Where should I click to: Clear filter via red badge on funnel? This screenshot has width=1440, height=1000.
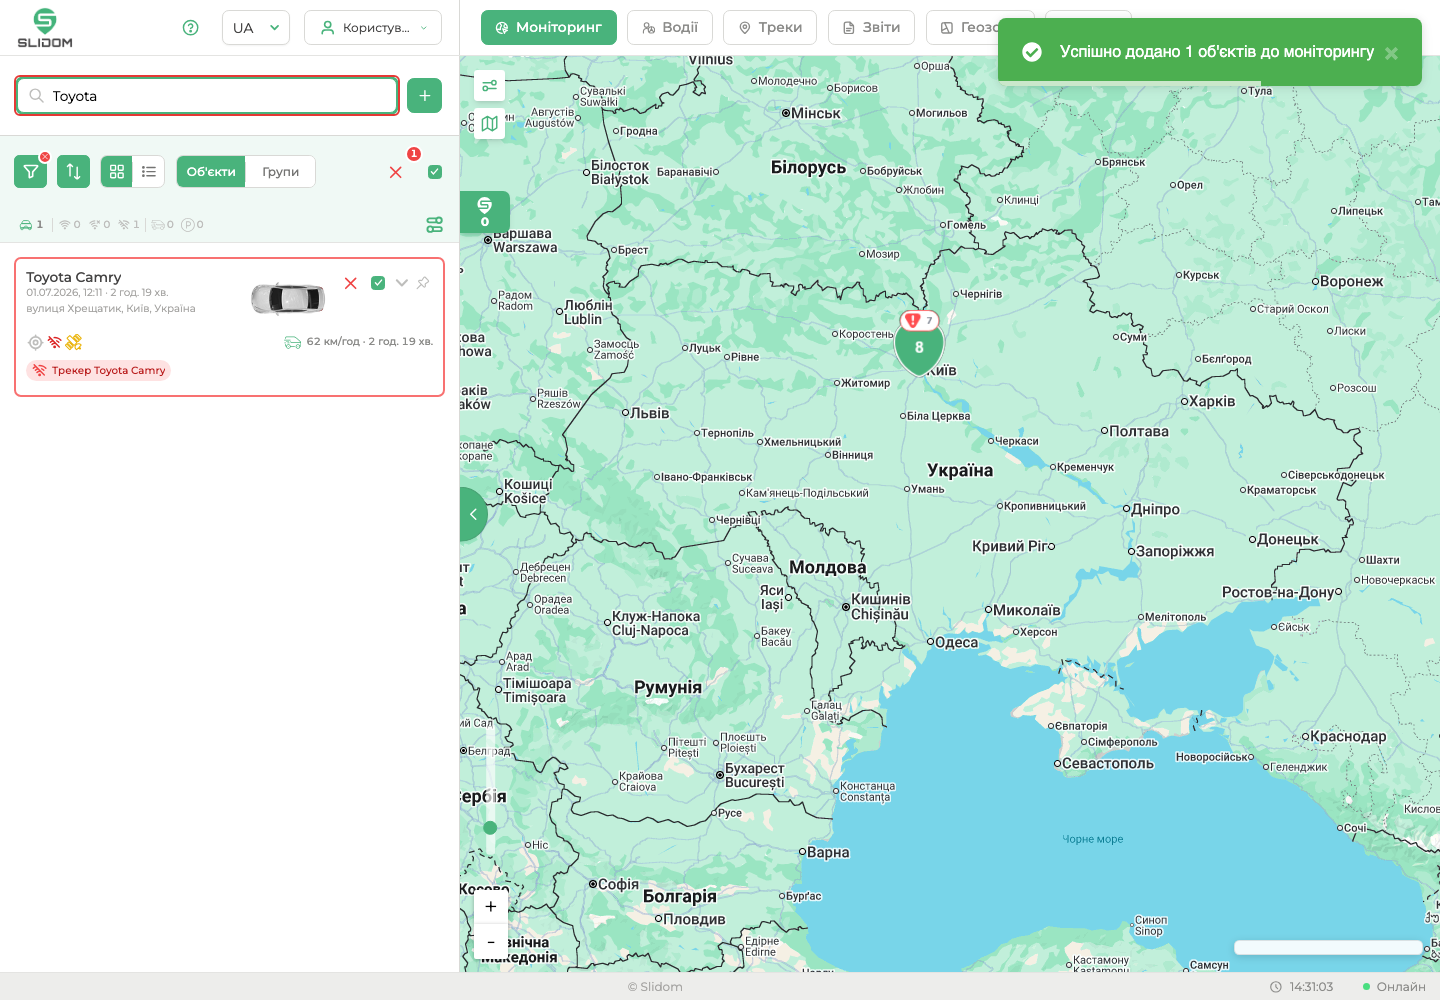point(45,157)
